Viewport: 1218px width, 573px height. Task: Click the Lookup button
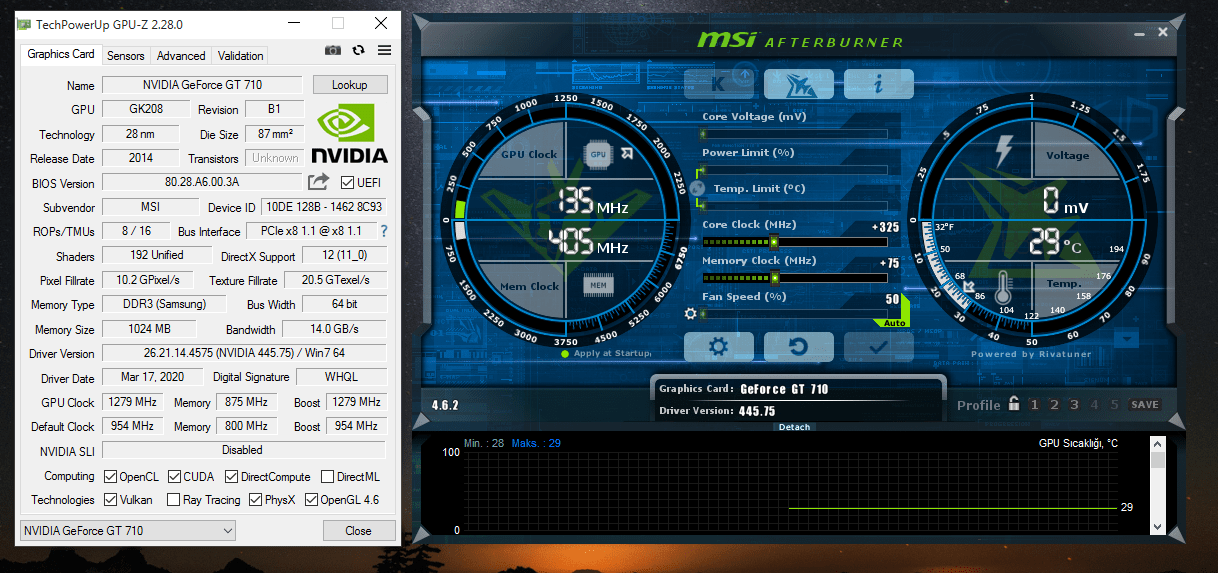coord(350,85)
